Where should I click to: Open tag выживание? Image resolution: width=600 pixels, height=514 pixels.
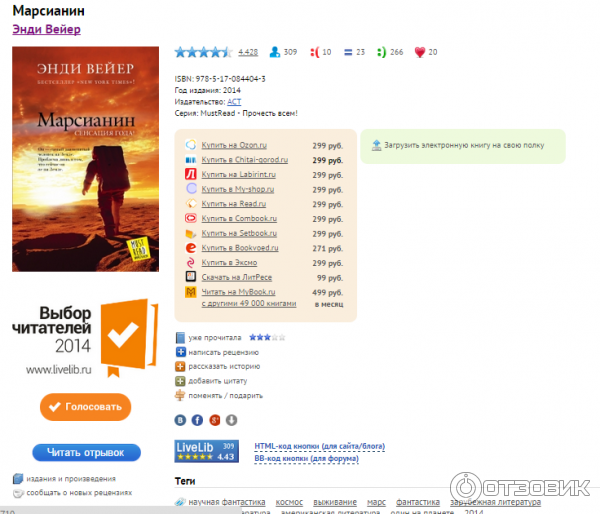[335, 502]
